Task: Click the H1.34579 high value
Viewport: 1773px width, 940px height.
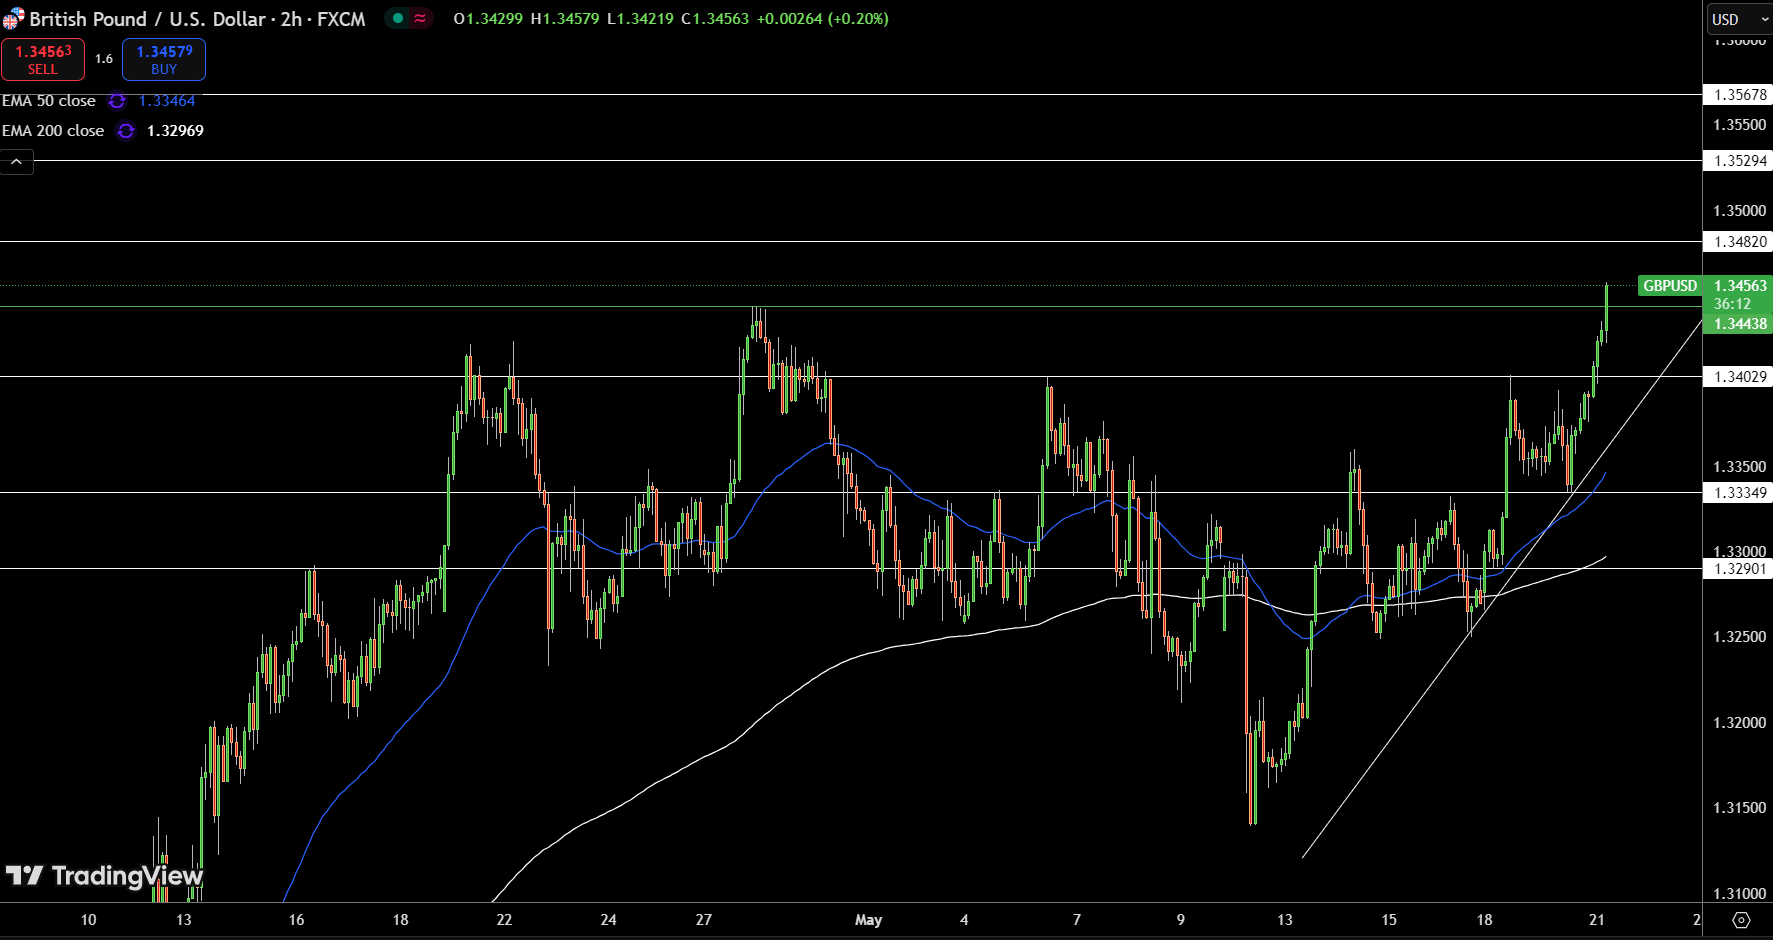Action: coord(564,19)
